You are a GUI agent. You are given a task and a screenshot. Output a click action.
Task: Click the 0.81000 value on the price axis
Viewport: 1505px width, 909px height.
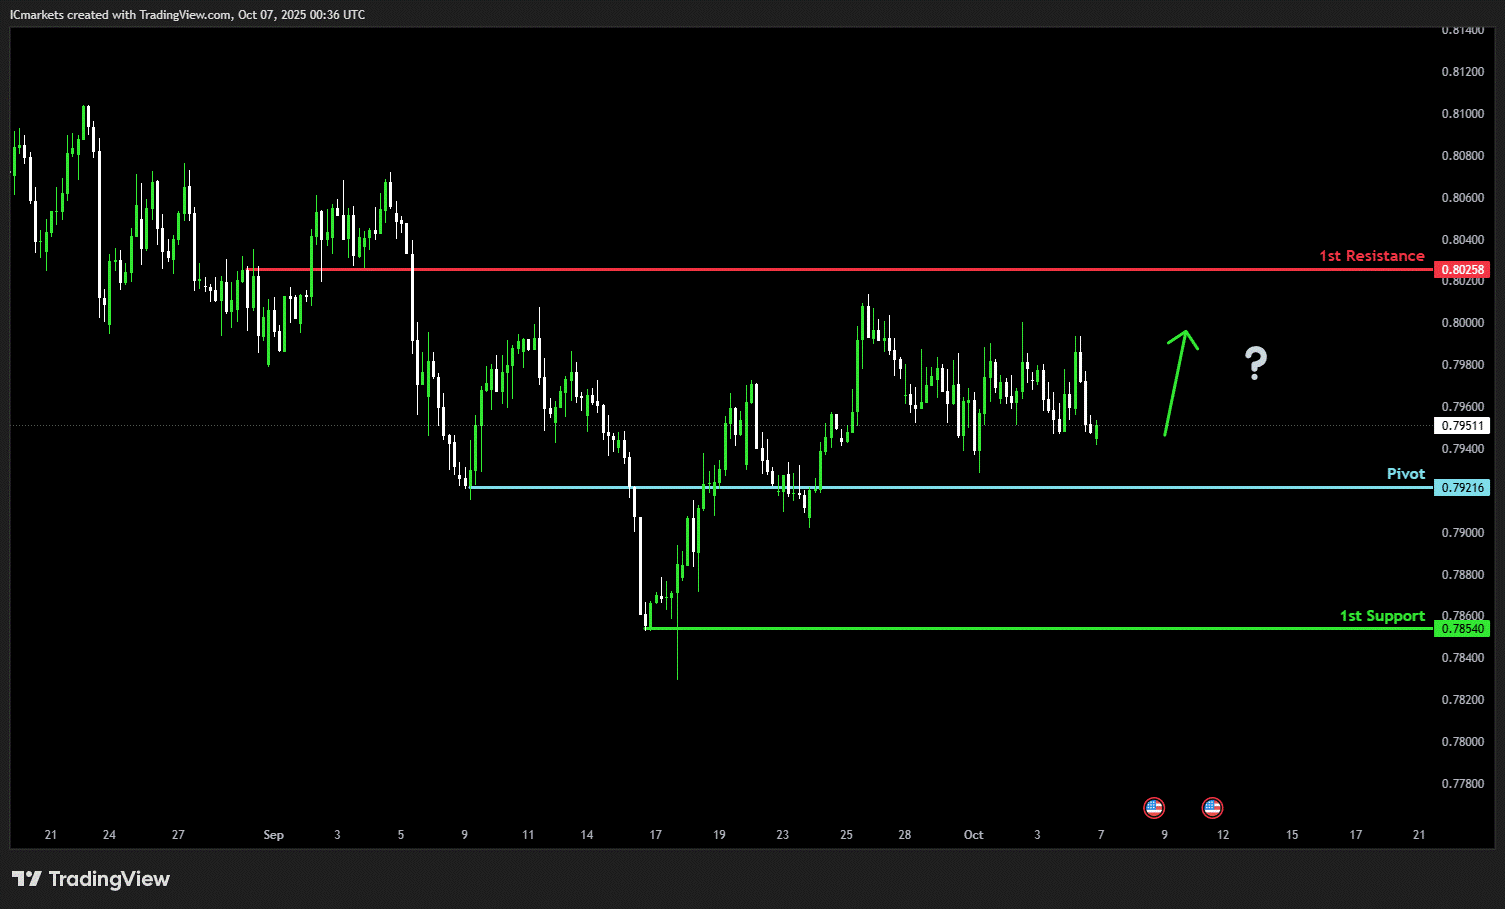click(x=1462, y=114)
